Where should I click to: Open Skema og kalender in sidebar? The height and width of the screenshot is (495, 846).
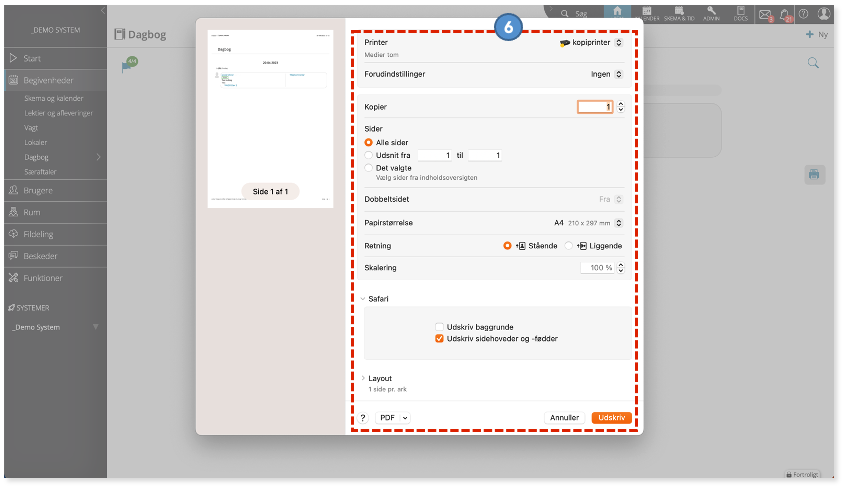click(x=54, y=99)
